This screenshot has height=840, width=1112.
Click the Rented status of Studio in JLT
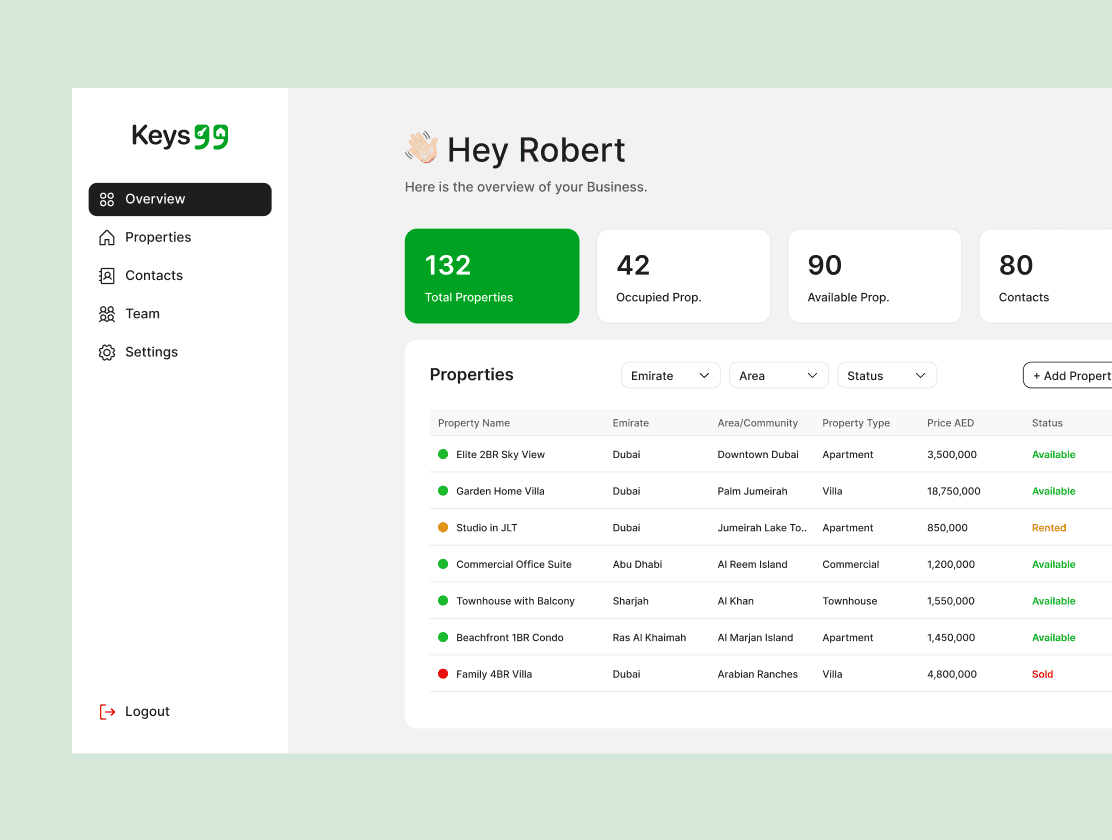pyautogui.click(x=1049, y=527)
